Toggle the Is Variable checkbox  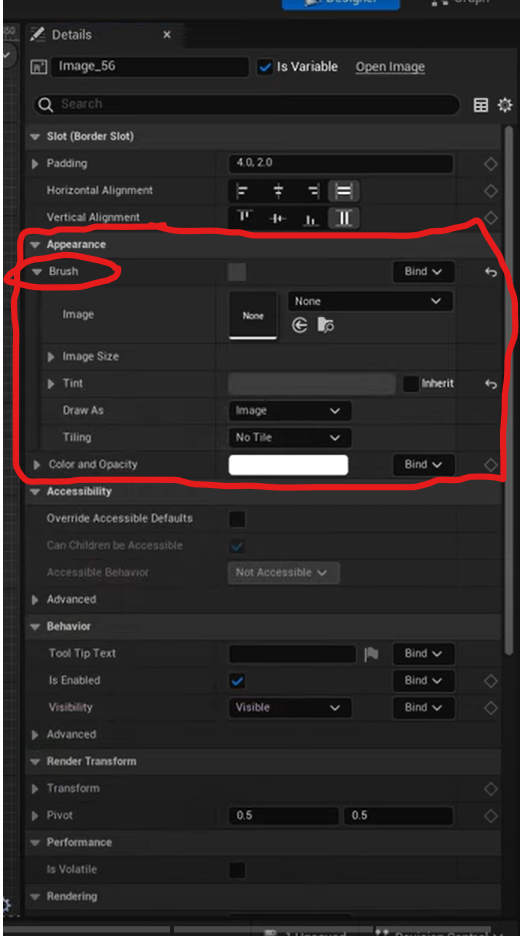264,67
